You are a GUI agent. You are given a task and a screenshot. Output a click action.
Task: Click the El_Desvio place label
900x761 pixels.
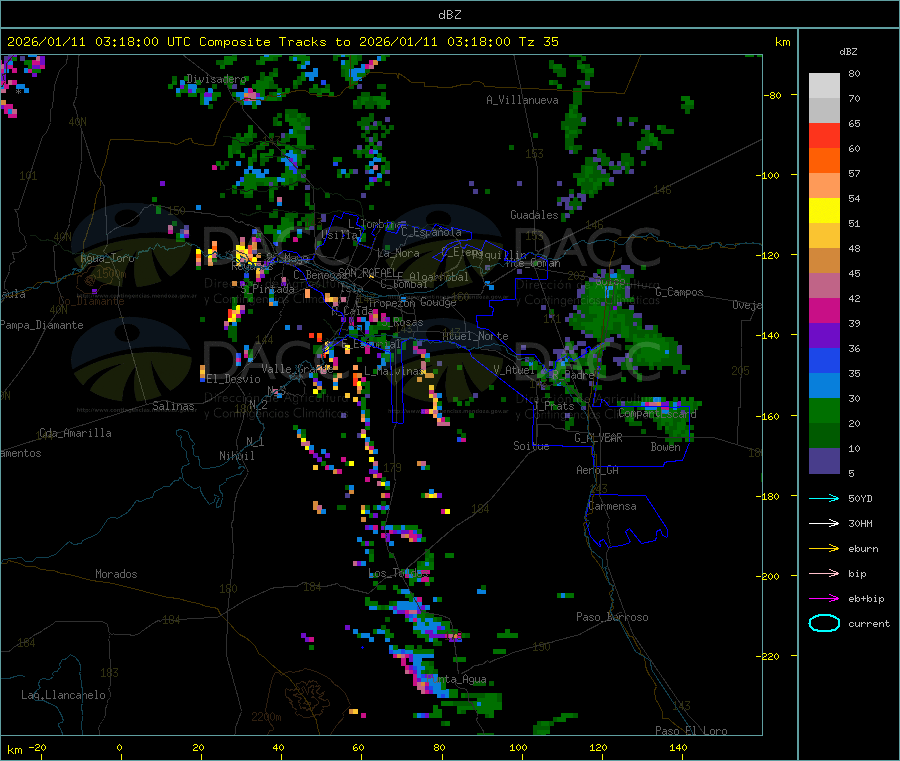click(234, 379)
